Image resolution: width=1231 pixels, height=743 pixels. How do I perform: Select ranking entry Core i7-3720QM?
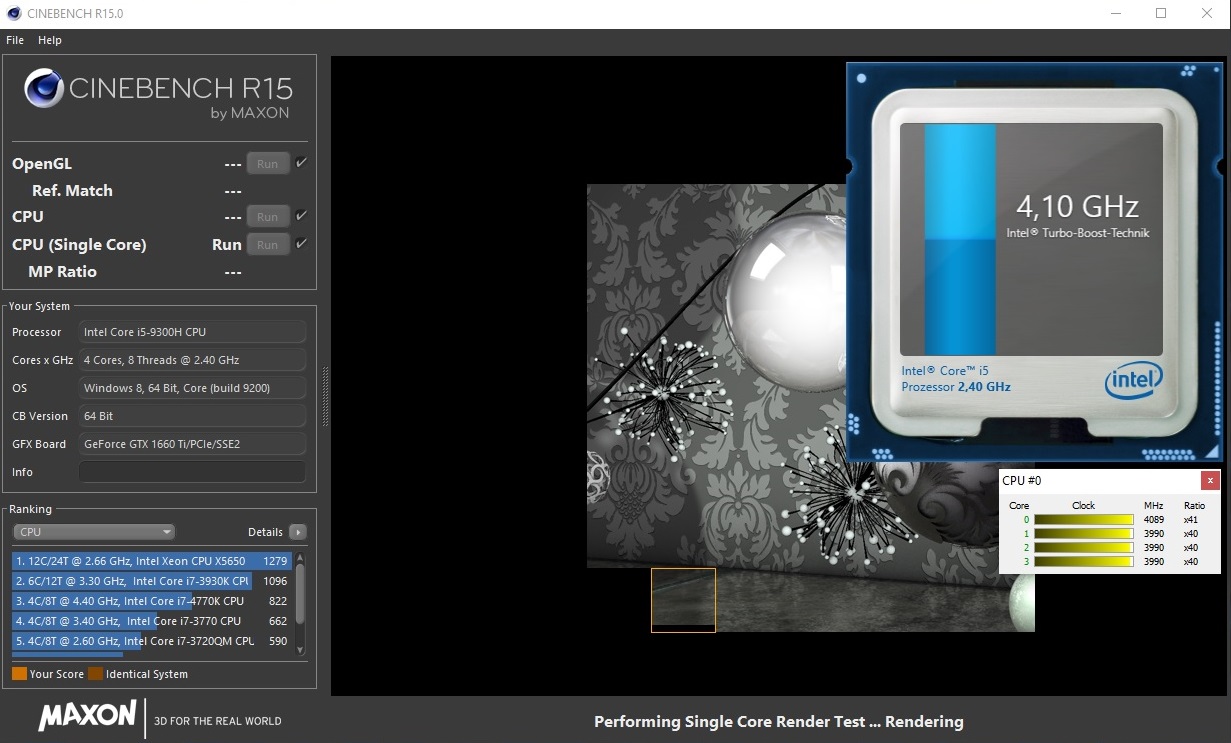tap(152, 641)
